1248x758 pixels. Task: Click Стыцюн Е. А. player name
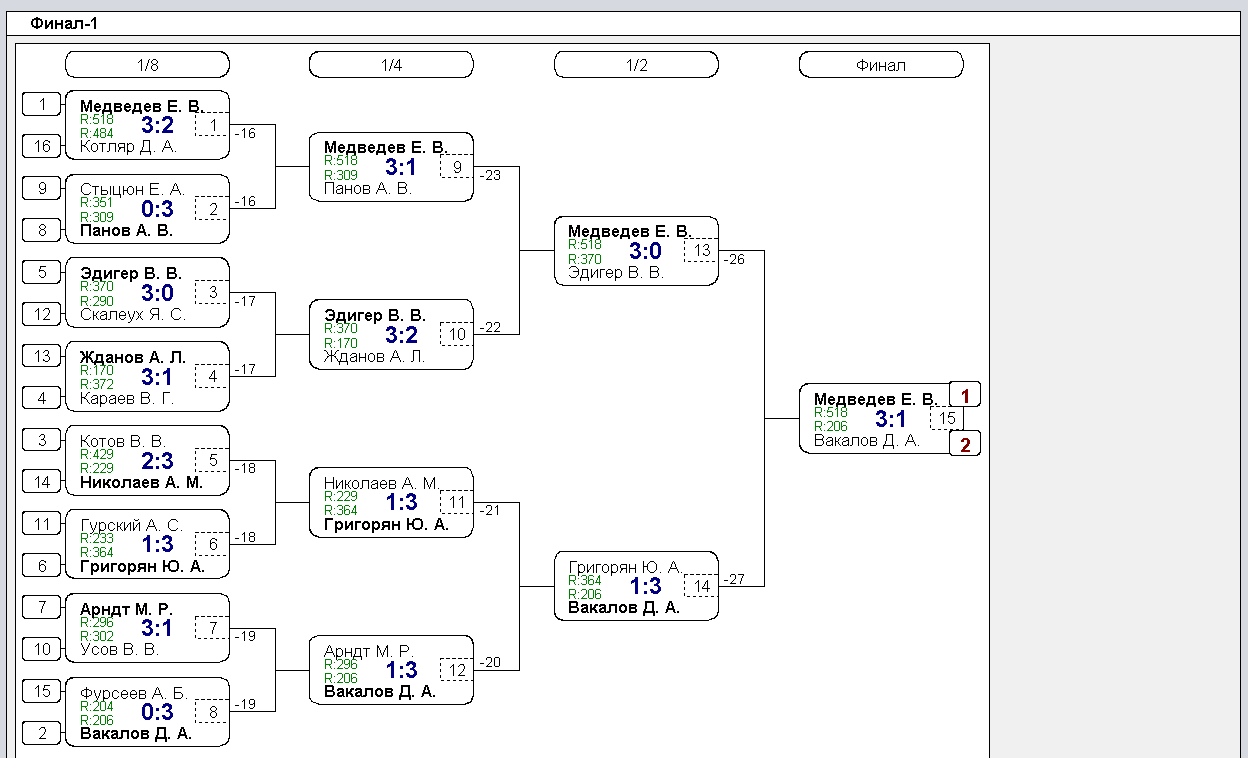(133, 189)
